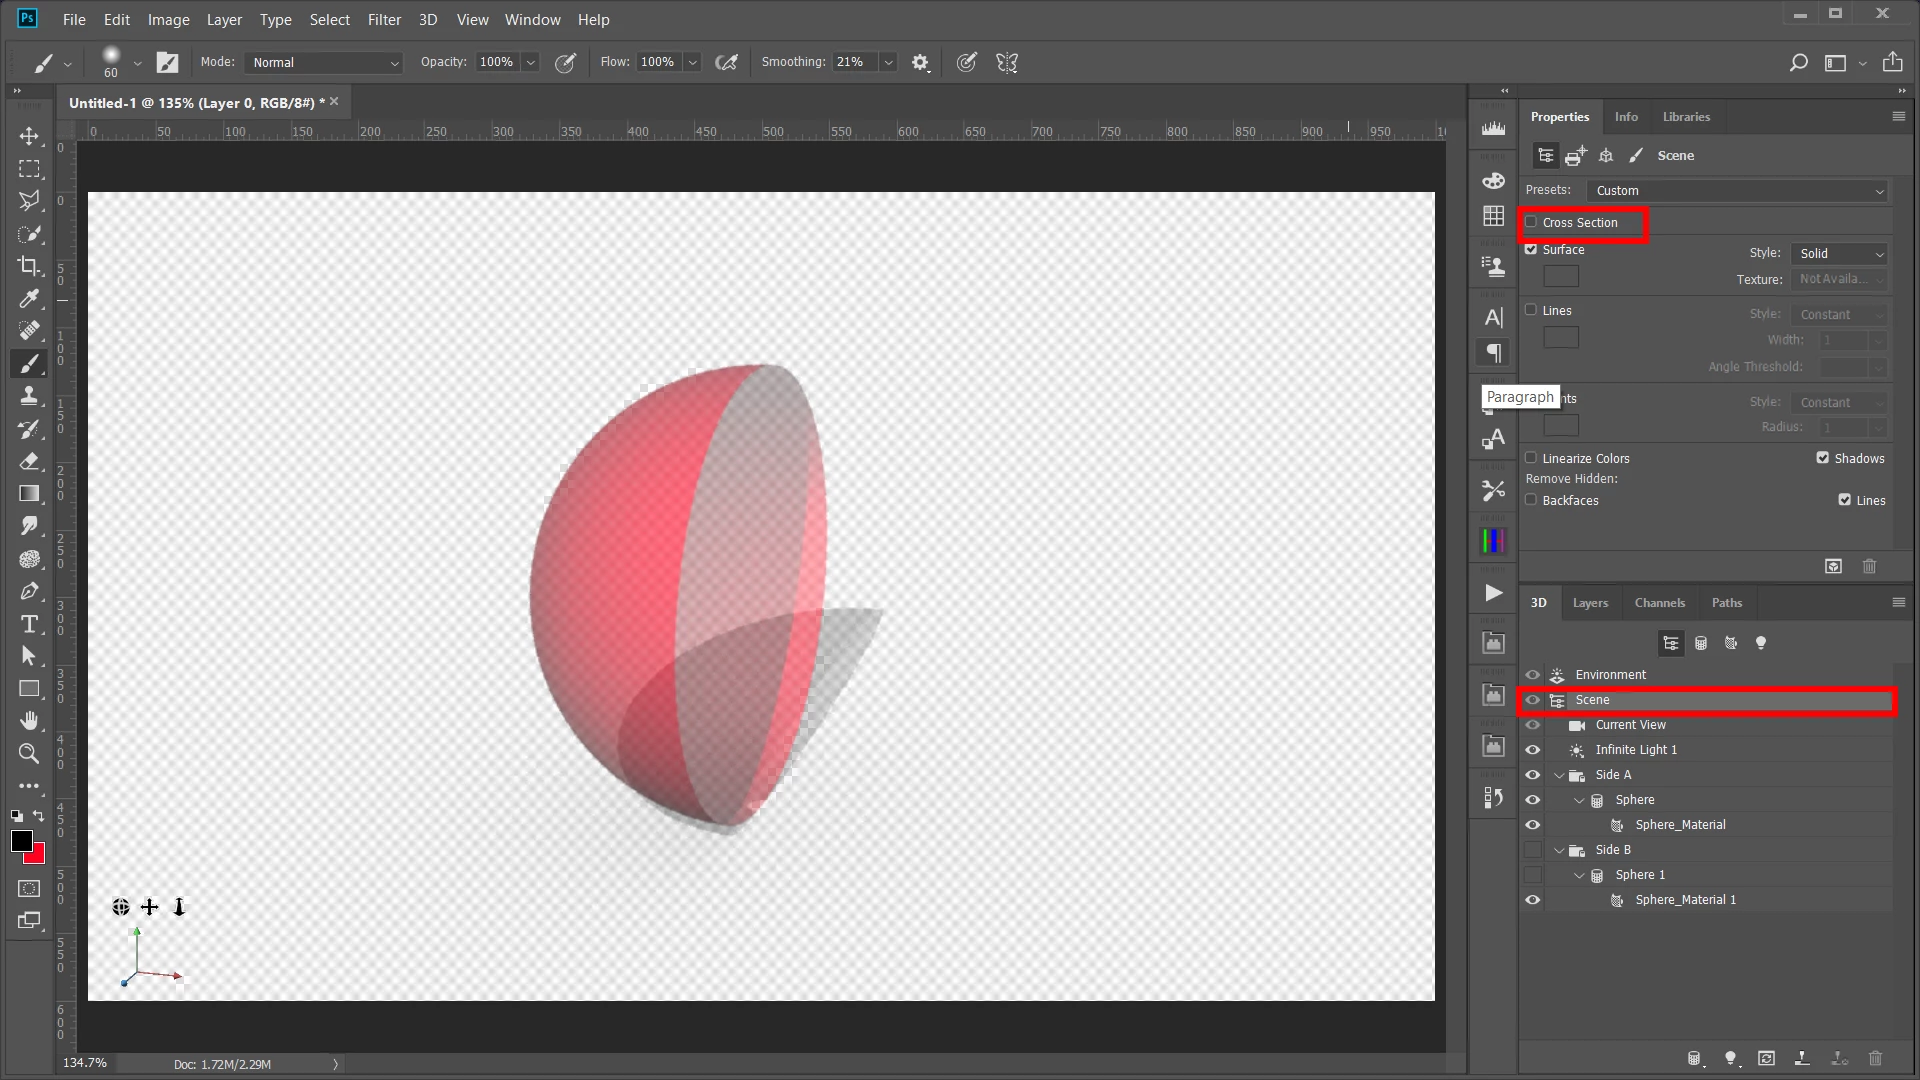This screenshot has width=1920, height=1080.
Task: Click the foreground color swatch
Action: point(21,840)
